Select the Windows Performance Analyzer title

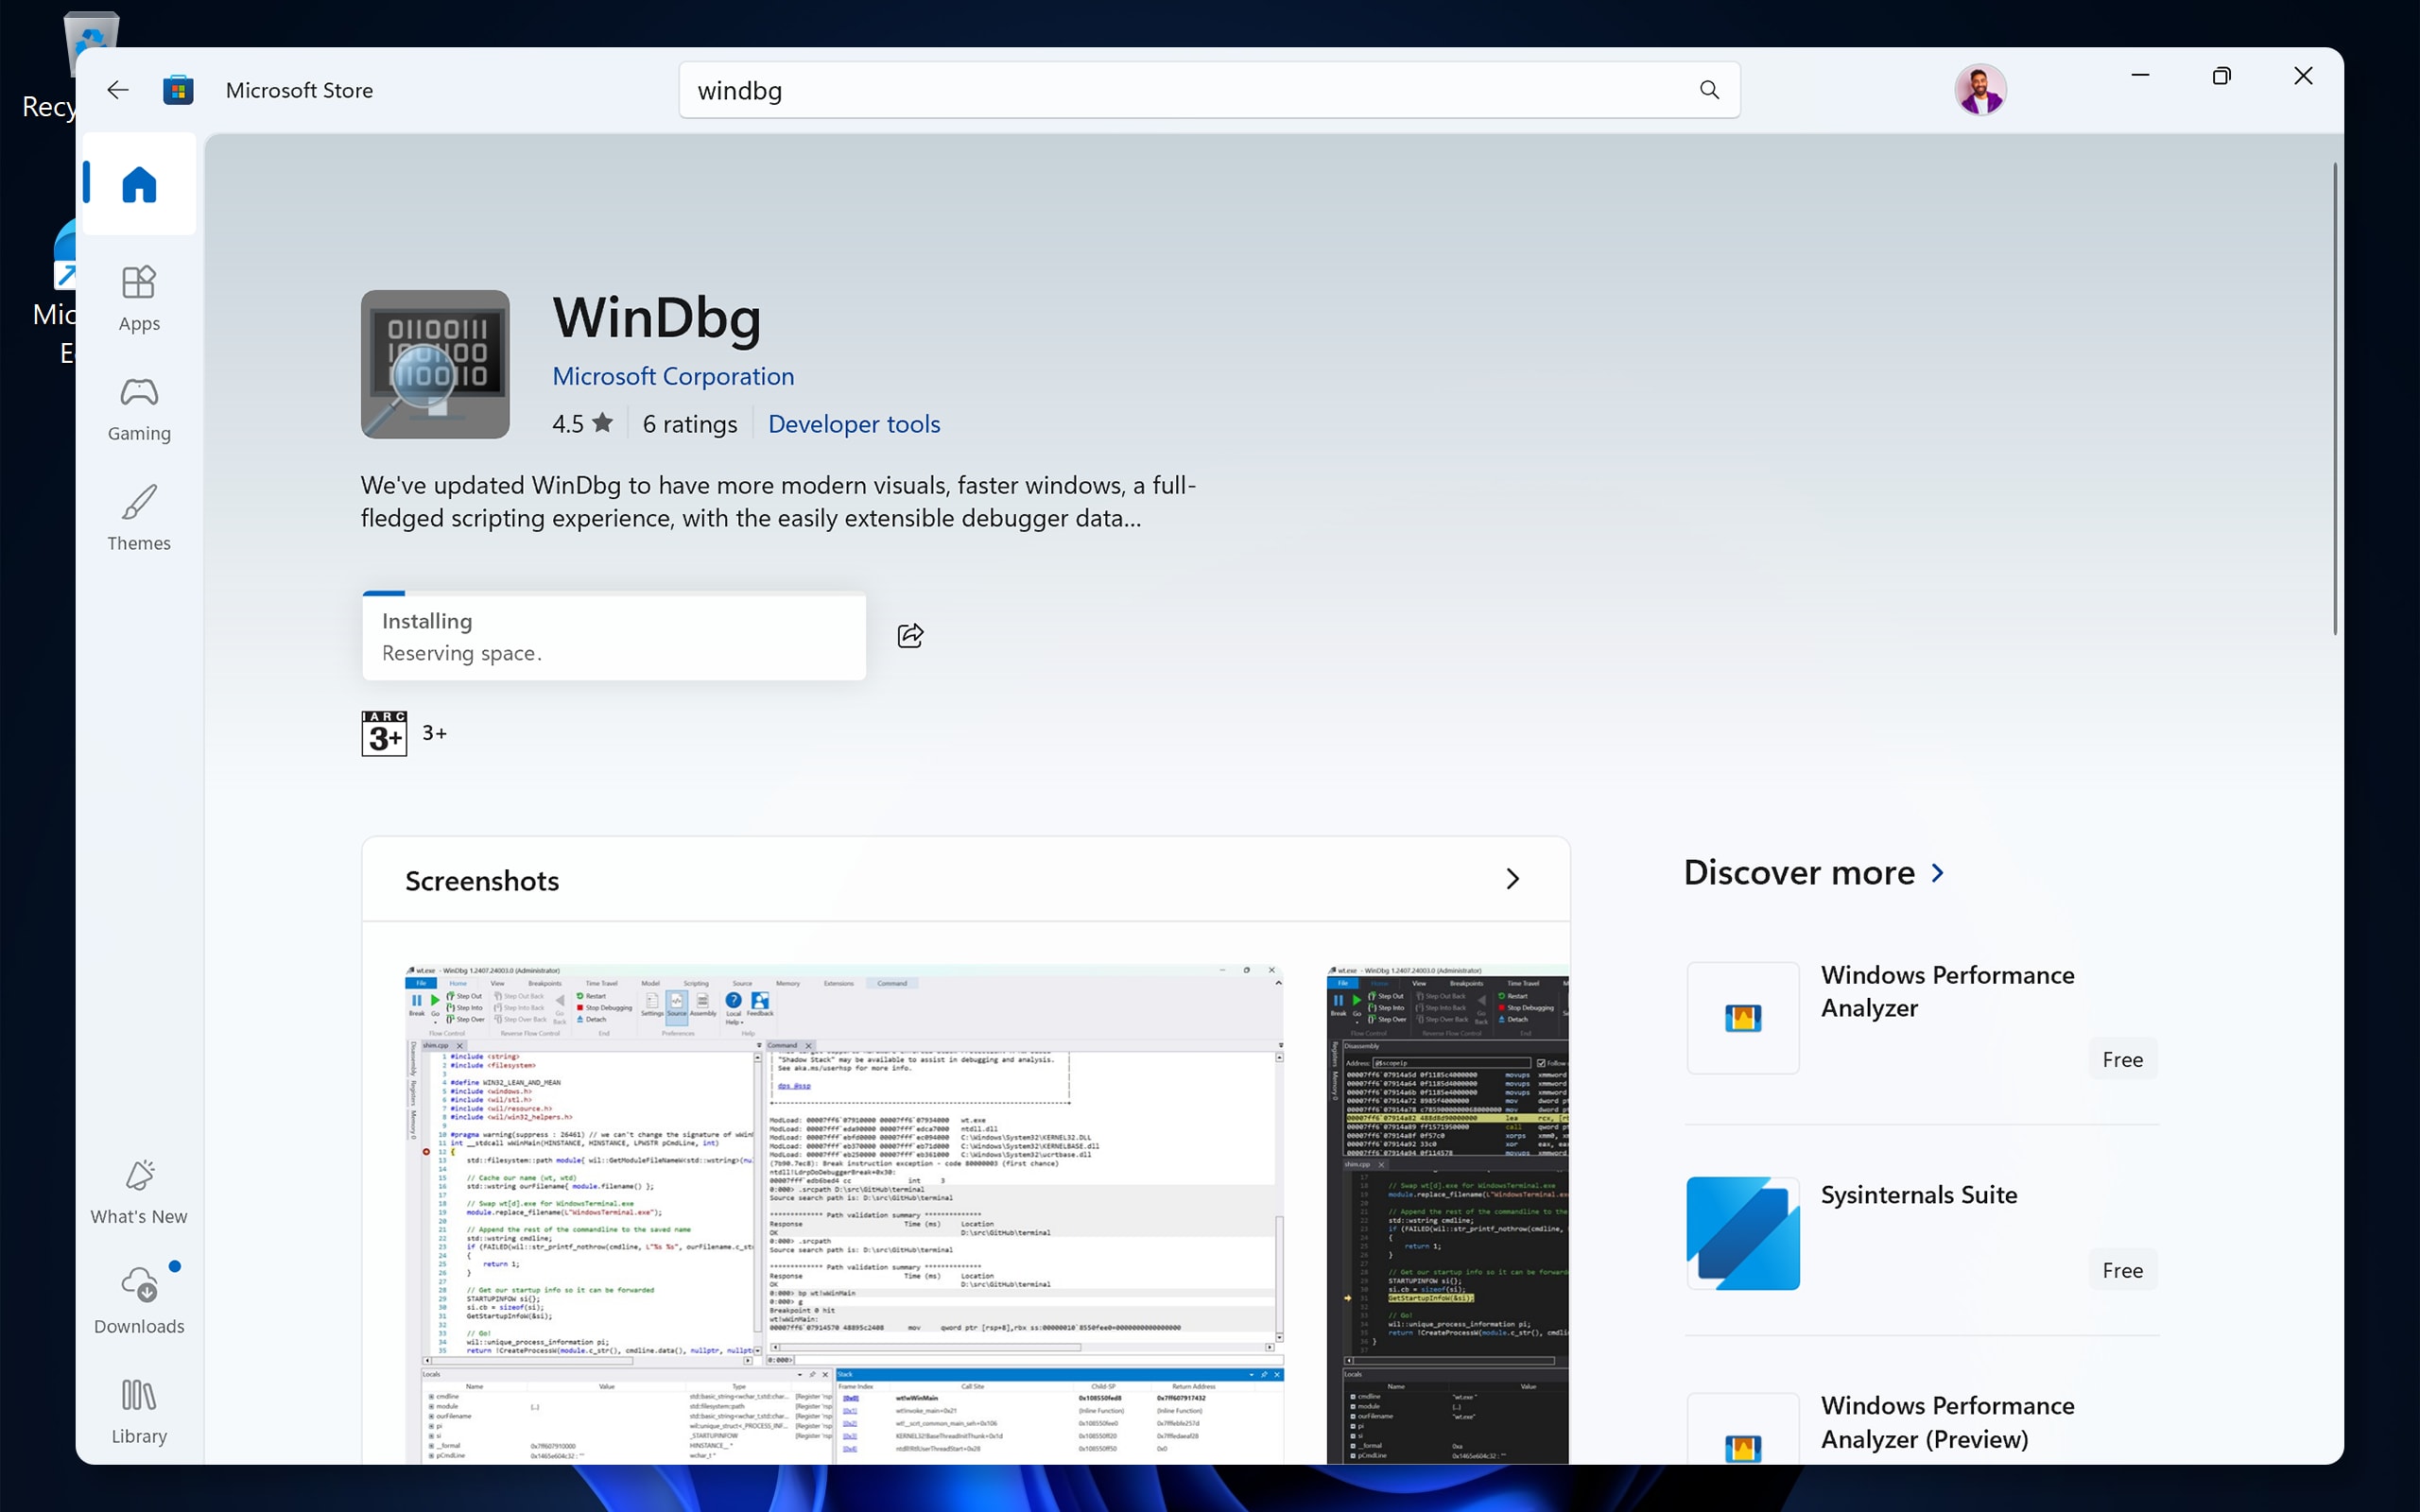tap(1947, 991)
